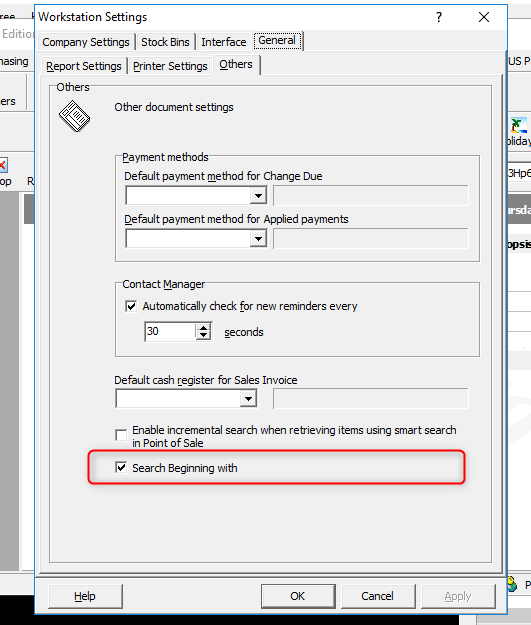The height and width of the screenshot is (625, 531).
Task: Open the Printer Settings tab
Action: (x=170, y=66)
